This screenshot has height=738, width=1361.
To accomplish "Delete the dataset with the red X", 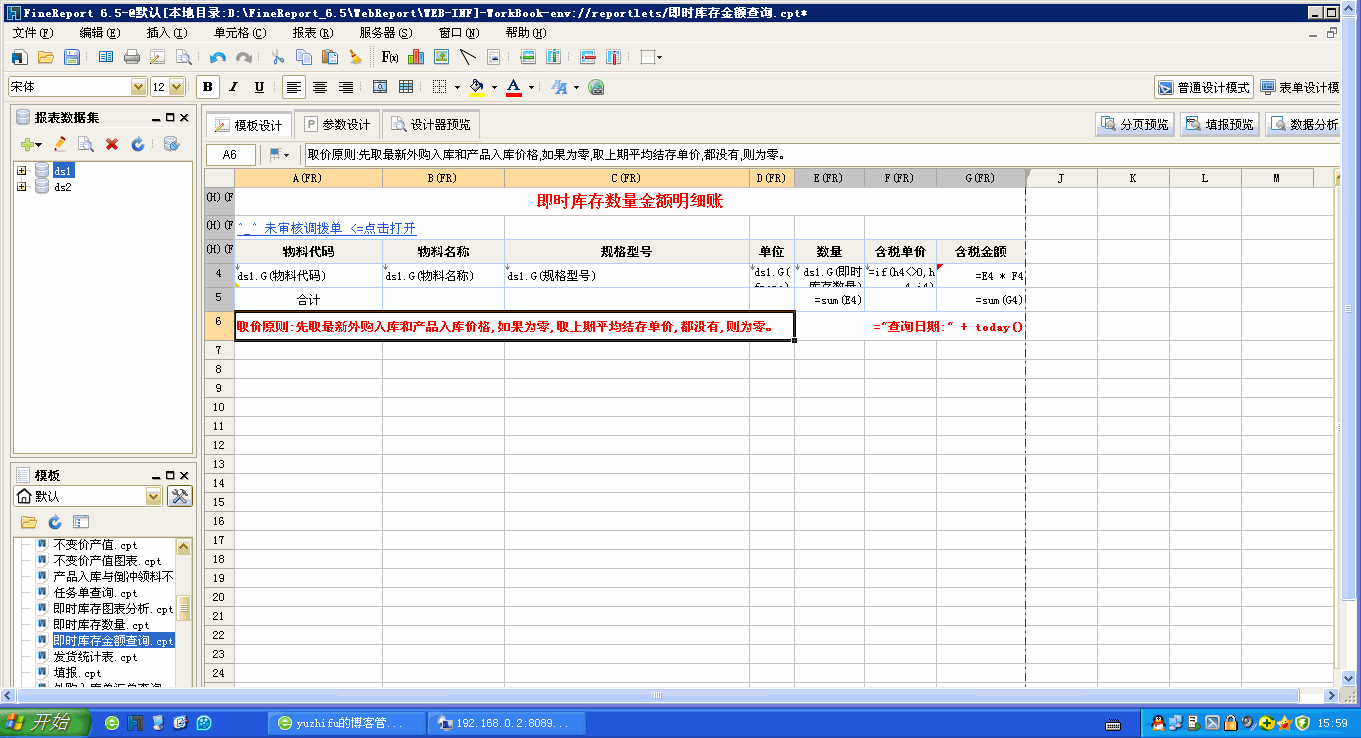I will (x=112, y=144).
